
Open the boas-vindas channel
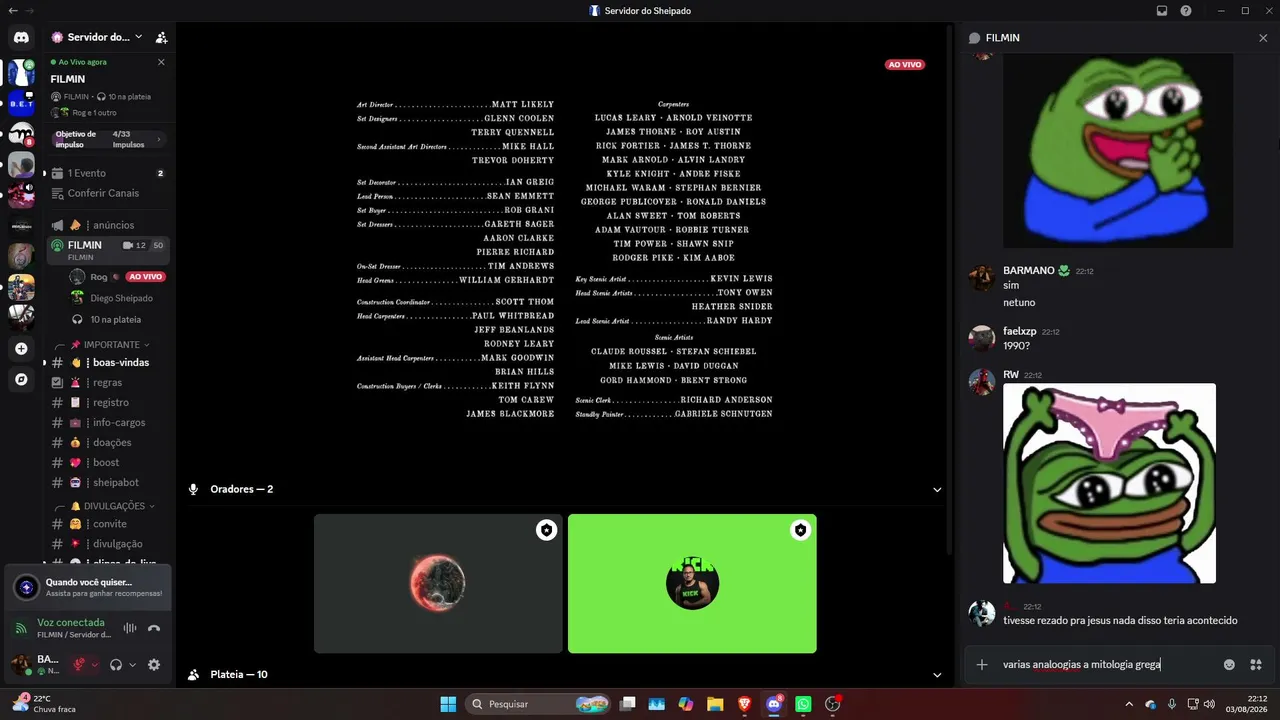click(x=109, y=363)
